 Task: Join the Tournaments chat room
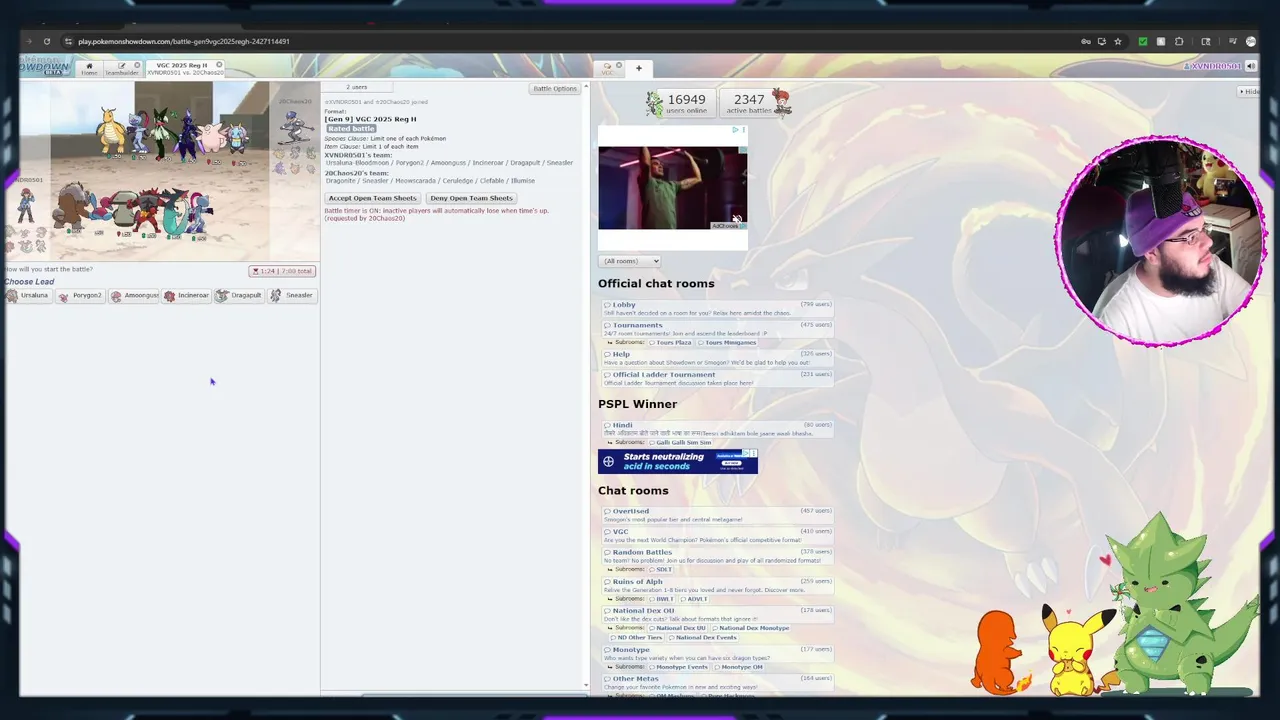(718, 329)
